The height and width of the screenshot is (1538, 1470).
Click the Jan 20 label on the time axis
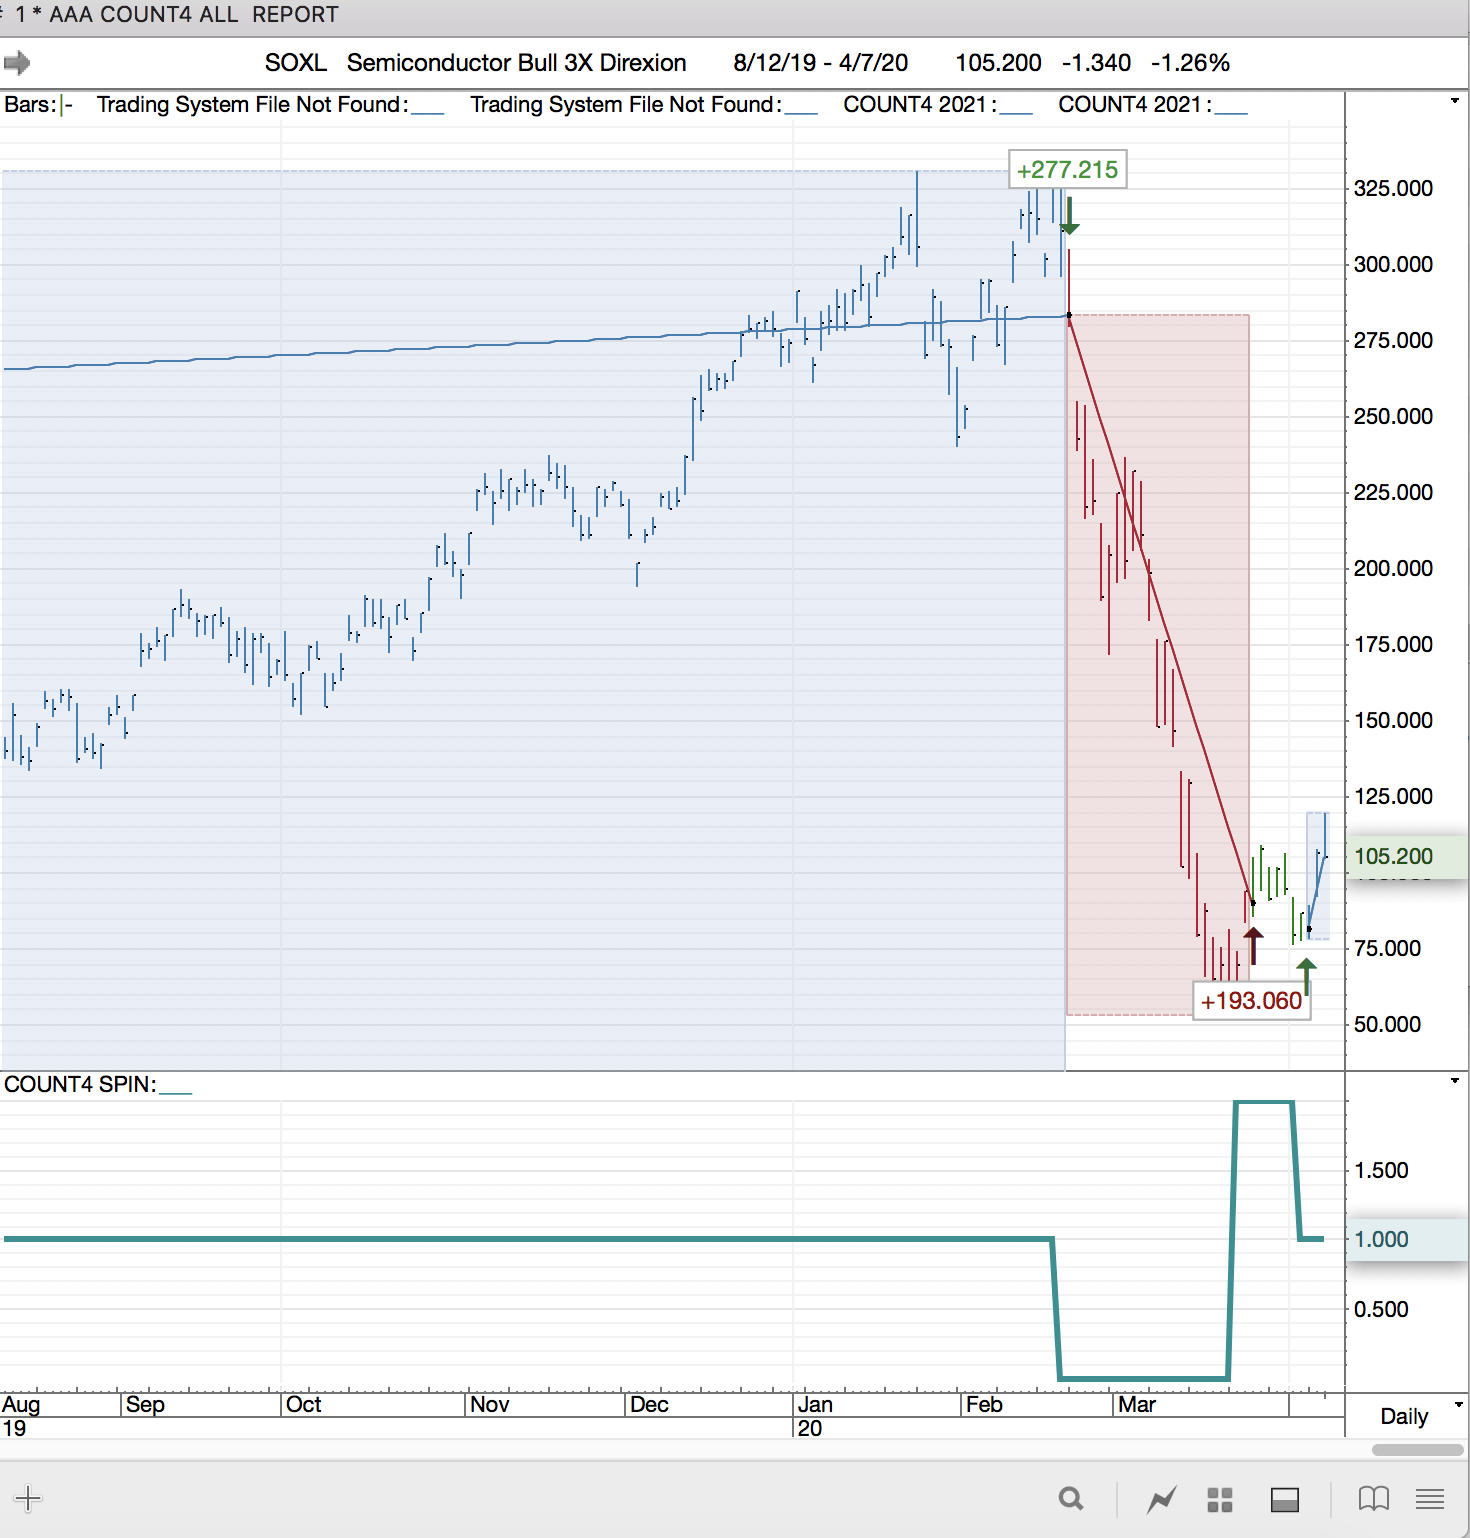(x=815, y=1416)
